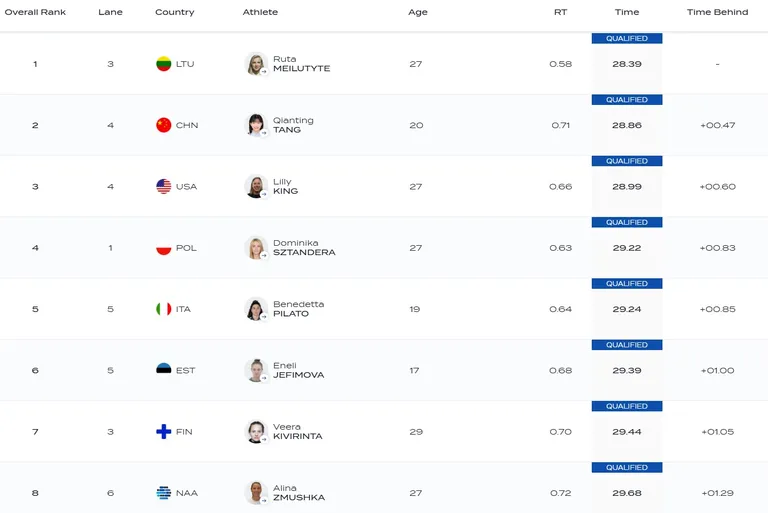This screenshot has height=513, width=768.
Task: Click the China flag icon
Action: click(x=164, y=125)
